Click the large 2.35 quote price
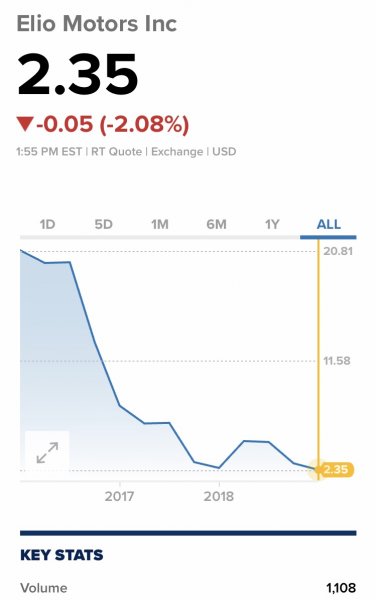The width and height of the screenshot is (376, 600). pos(78,74)
